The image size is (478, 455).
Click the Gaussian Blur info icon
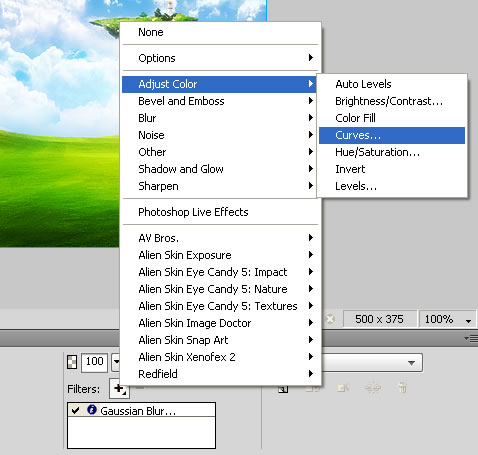92,410
